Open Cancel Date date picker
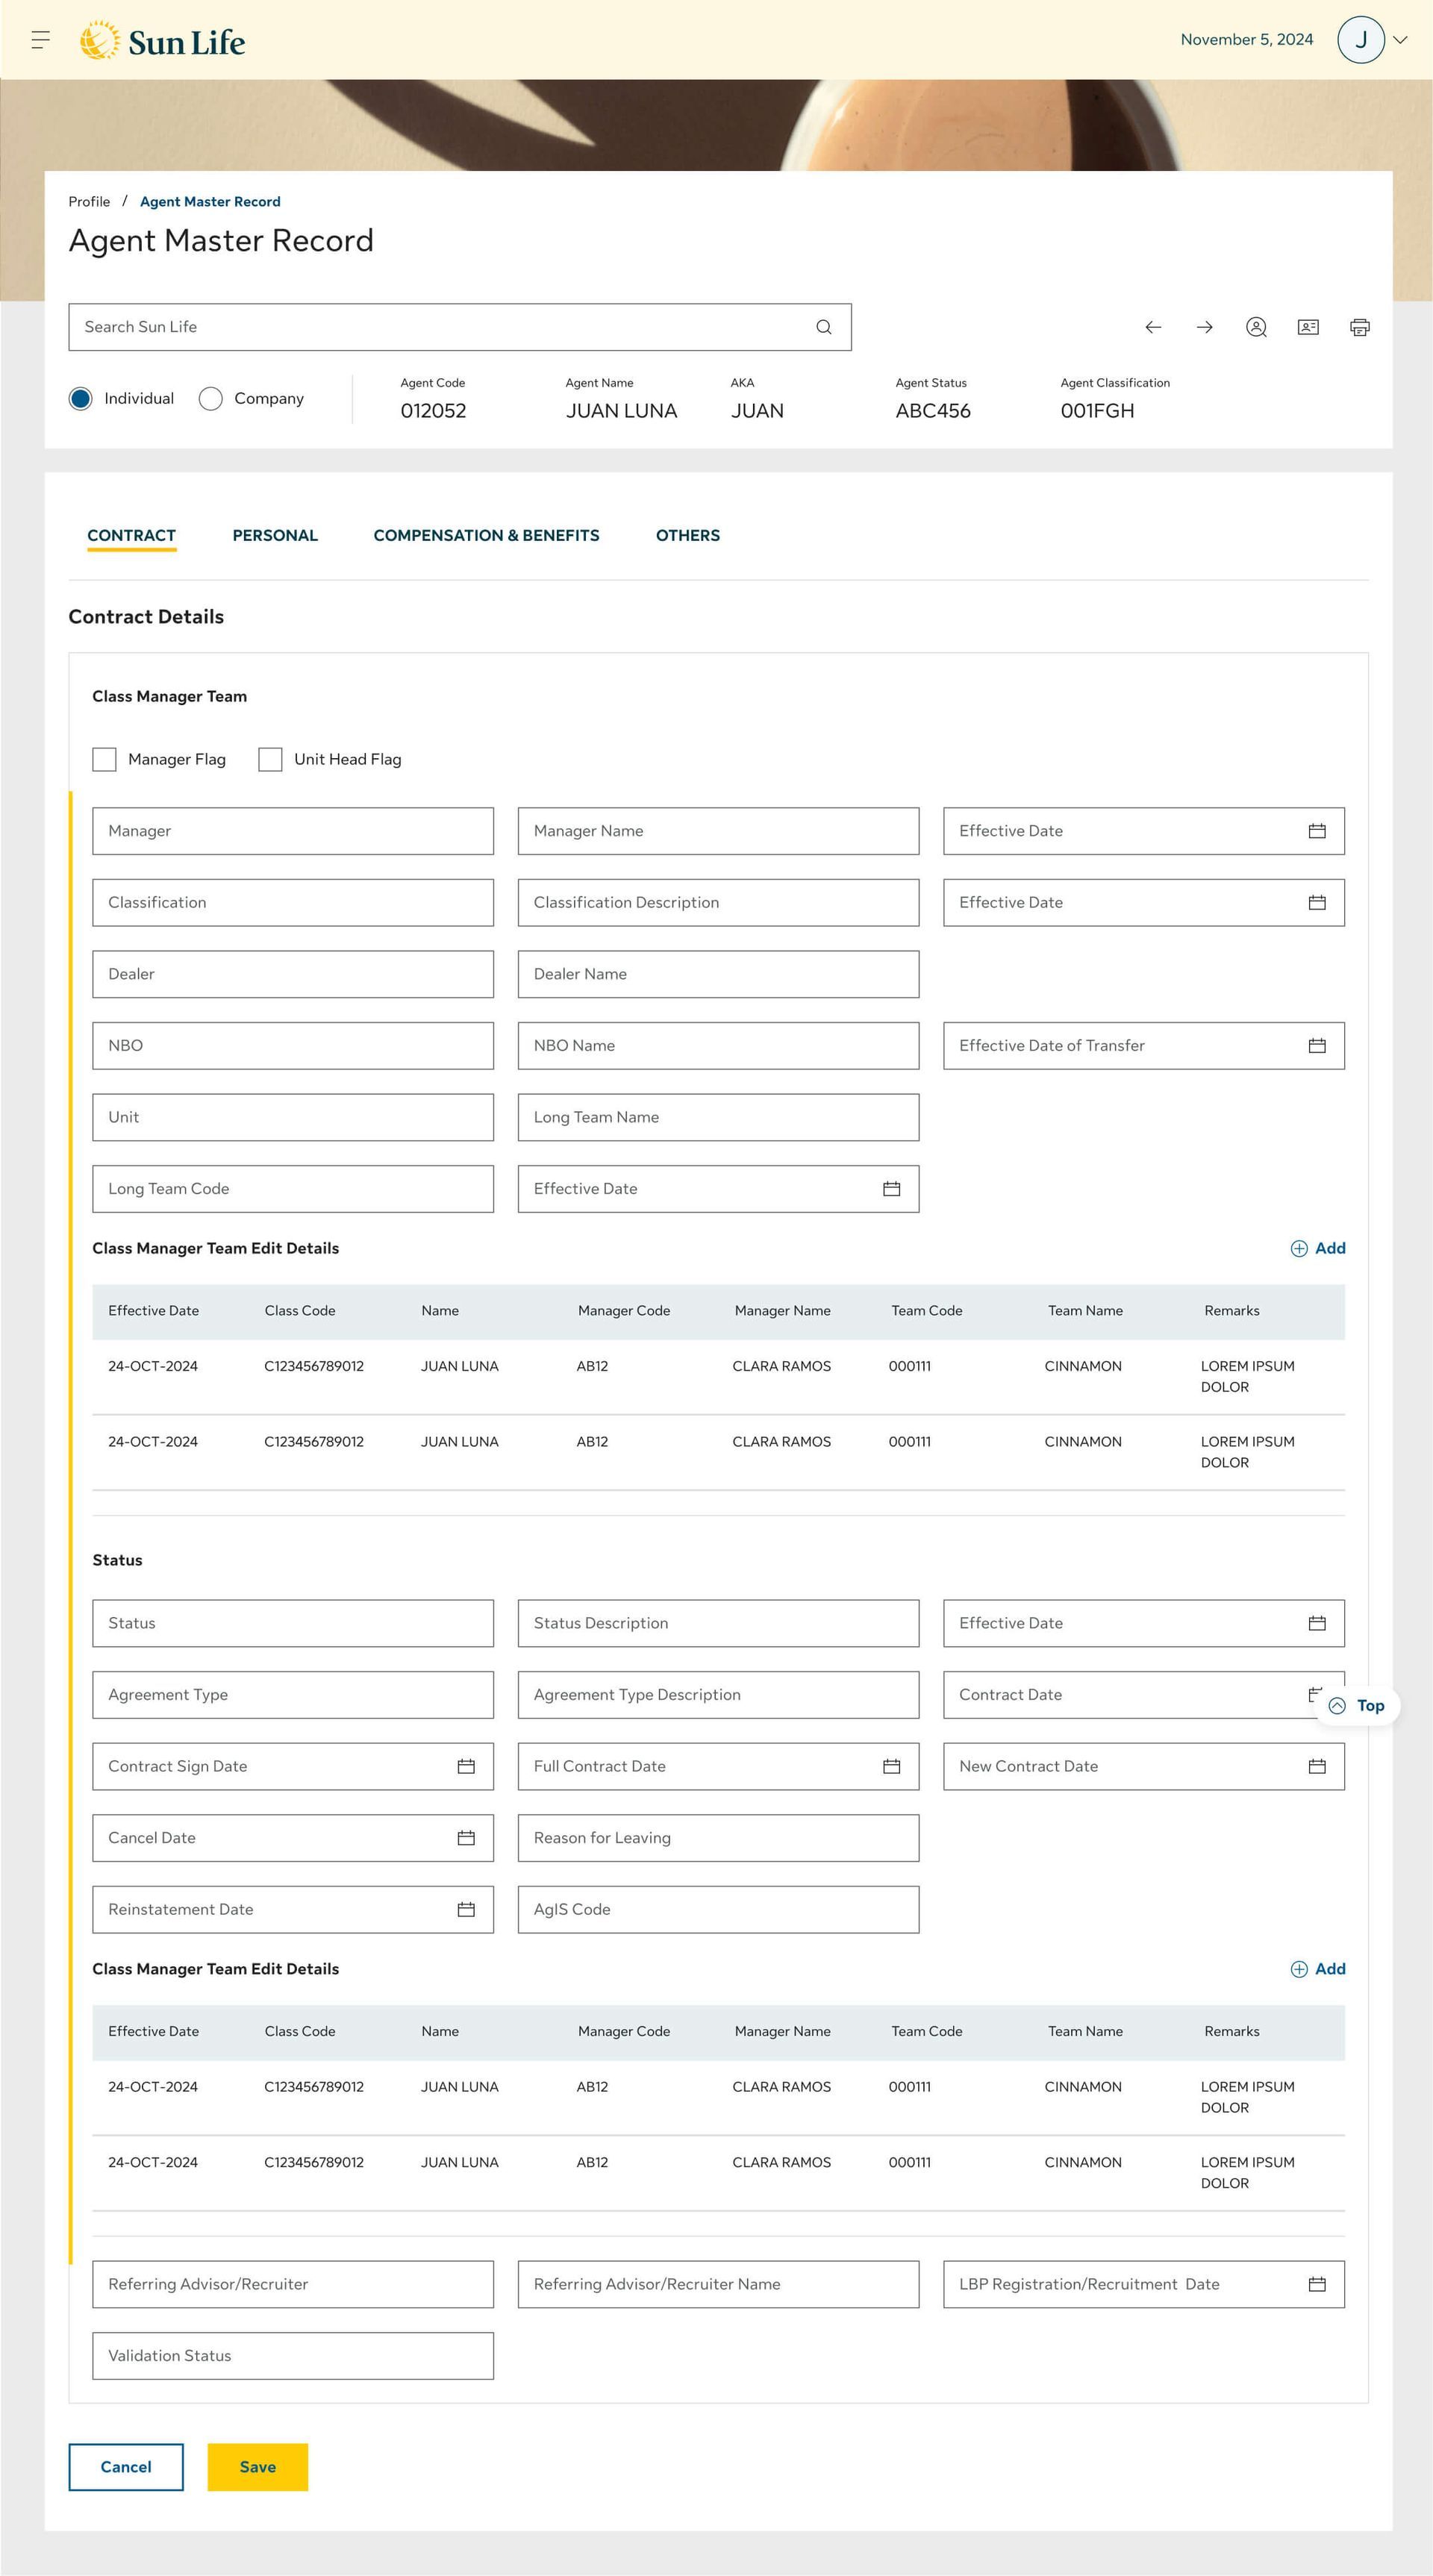 [466, 1838]
